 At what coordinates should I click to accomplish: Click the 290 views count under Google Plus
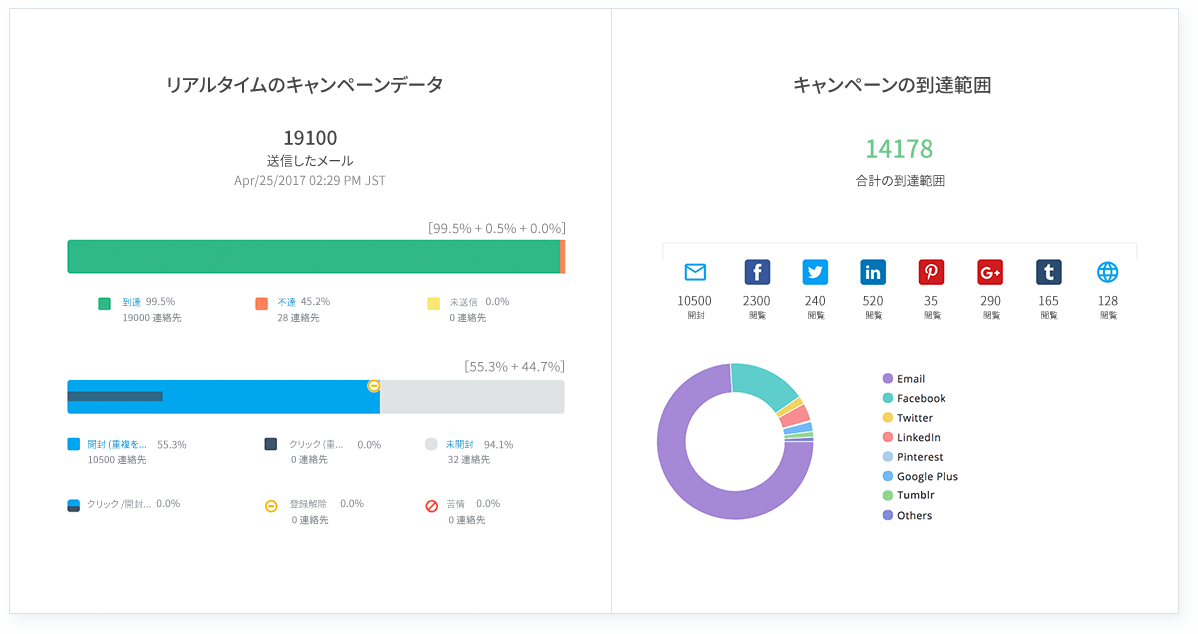click(x=991, y=301)
